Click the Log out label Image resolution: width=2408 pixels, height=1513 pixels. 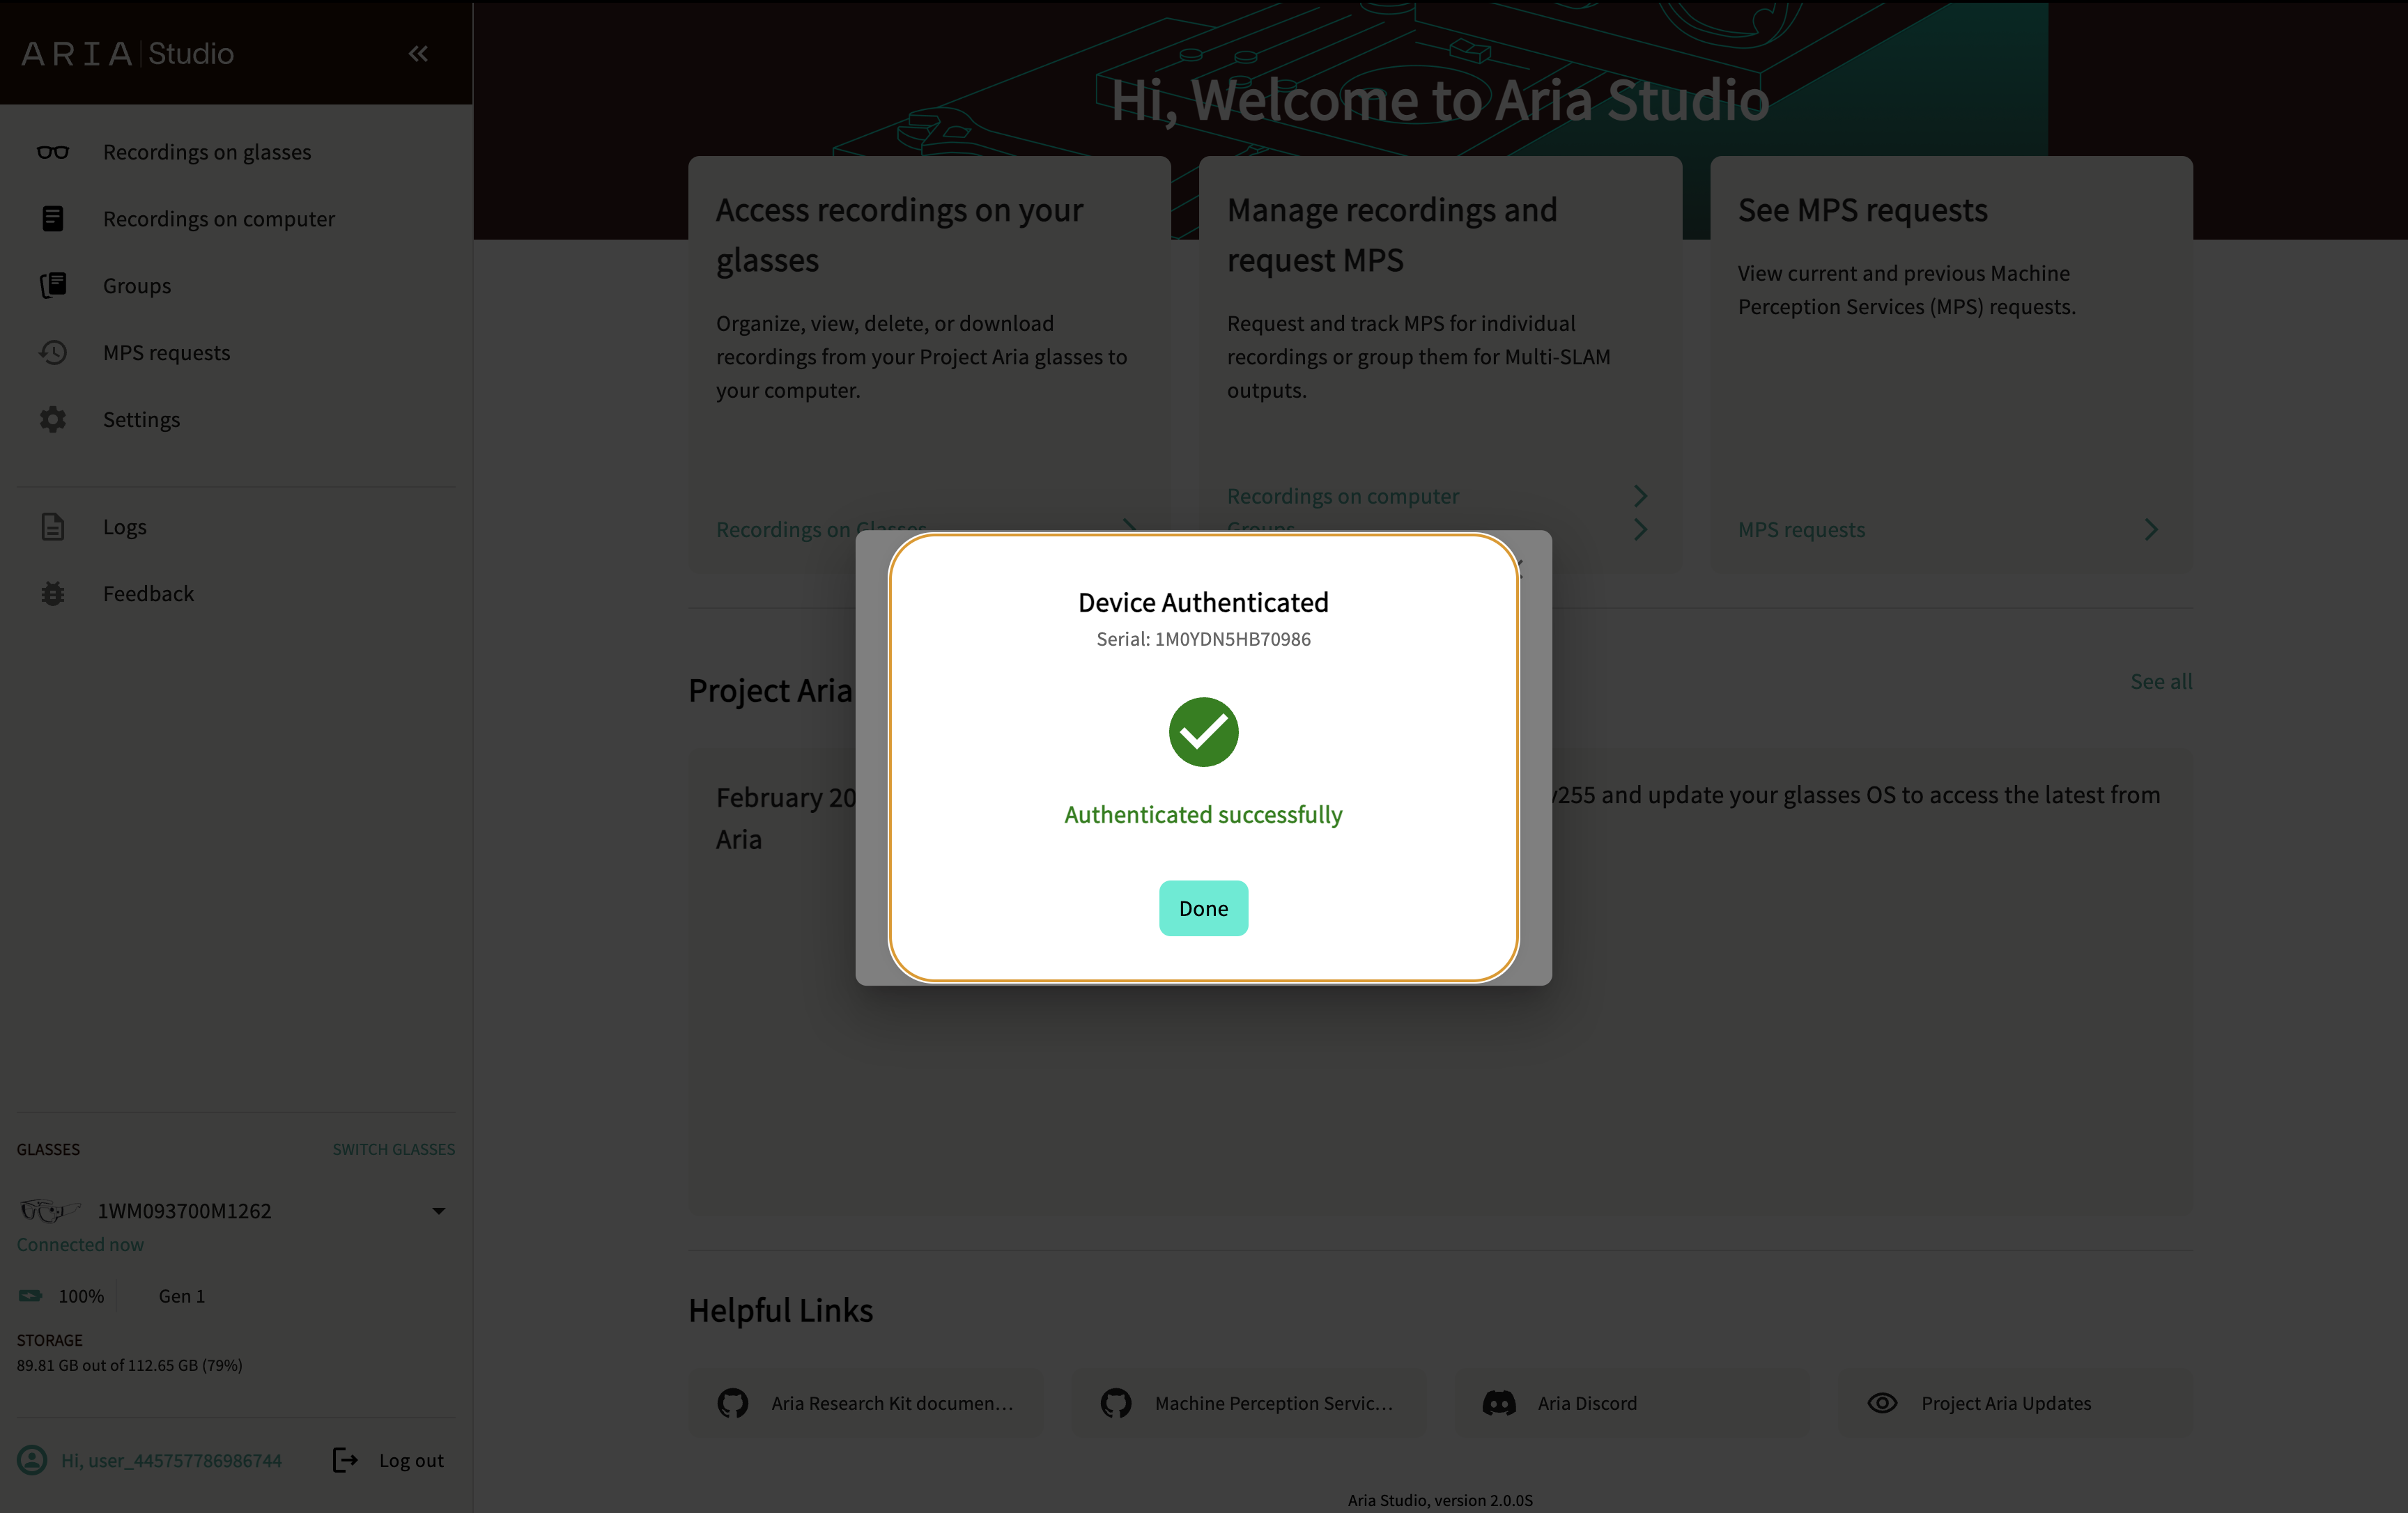[411, 1460]
